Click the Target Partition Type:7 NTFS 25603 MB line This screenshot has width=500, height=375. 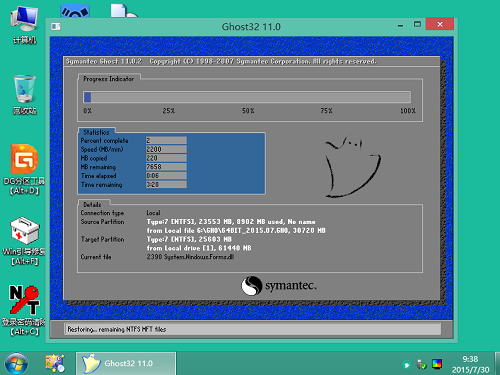[x=189, y=239]
